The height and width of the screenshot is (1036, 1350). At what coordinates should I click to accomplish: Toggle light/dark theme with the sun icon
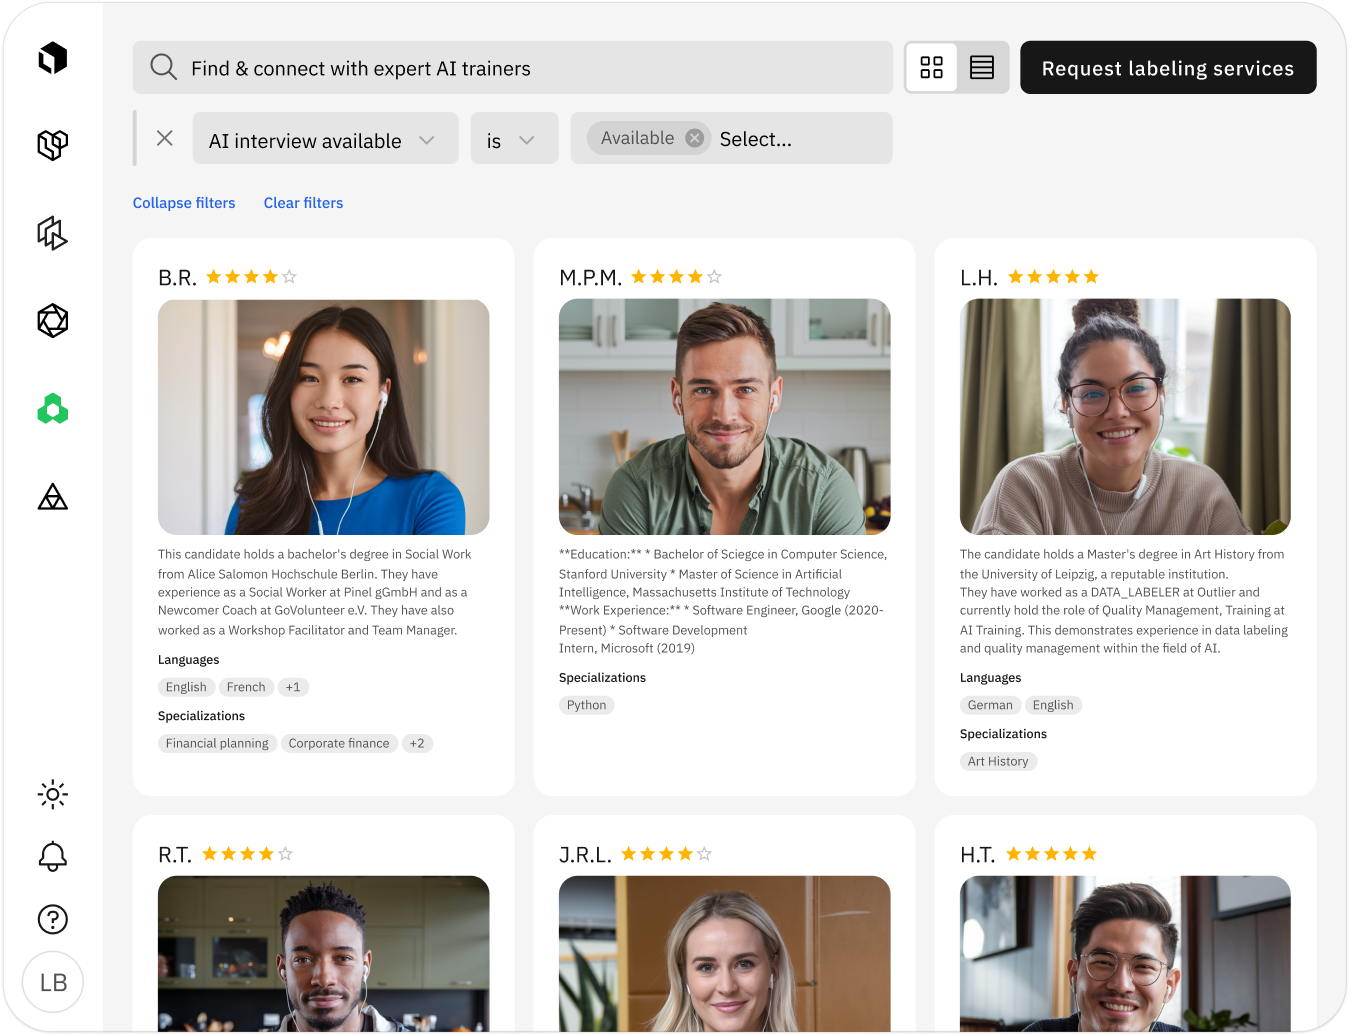52,795
